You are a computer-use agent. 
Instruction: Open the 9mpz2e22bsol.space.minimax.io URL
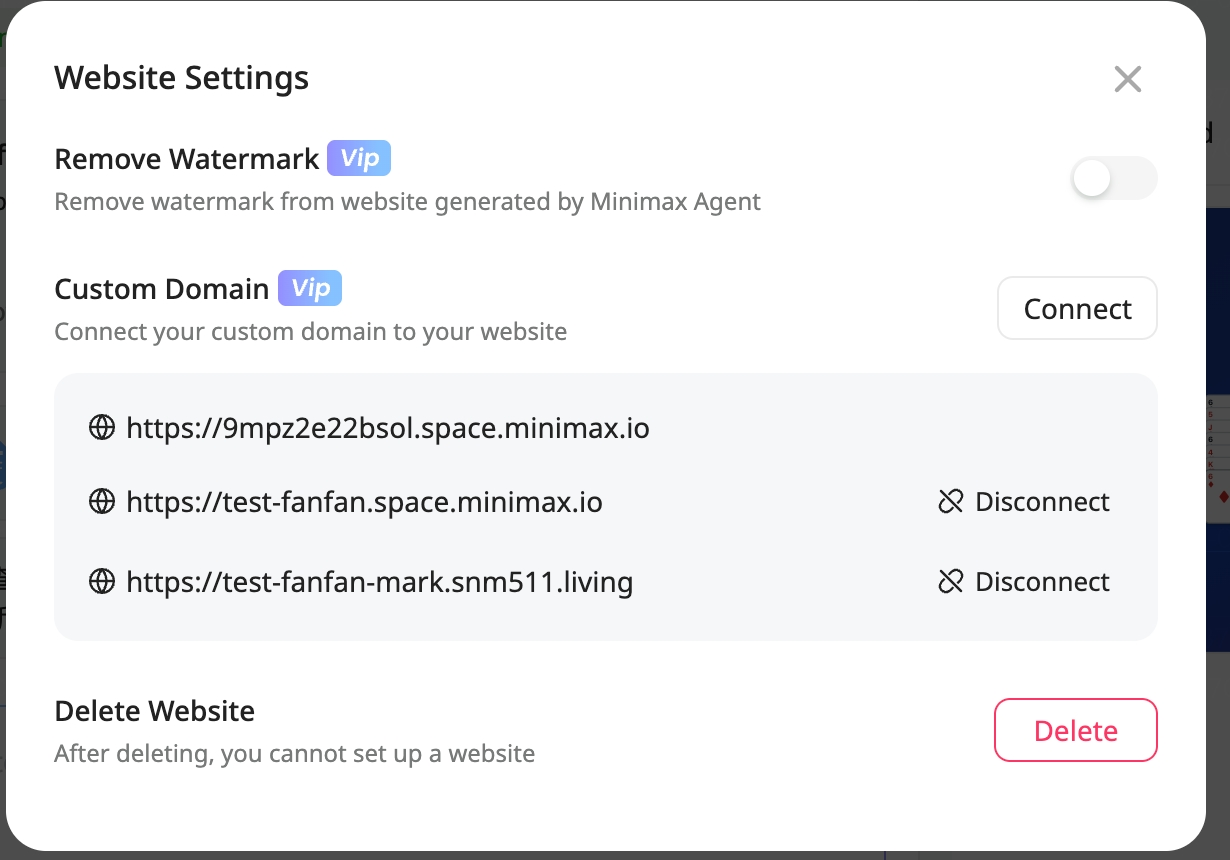click(x=388, y=429)
